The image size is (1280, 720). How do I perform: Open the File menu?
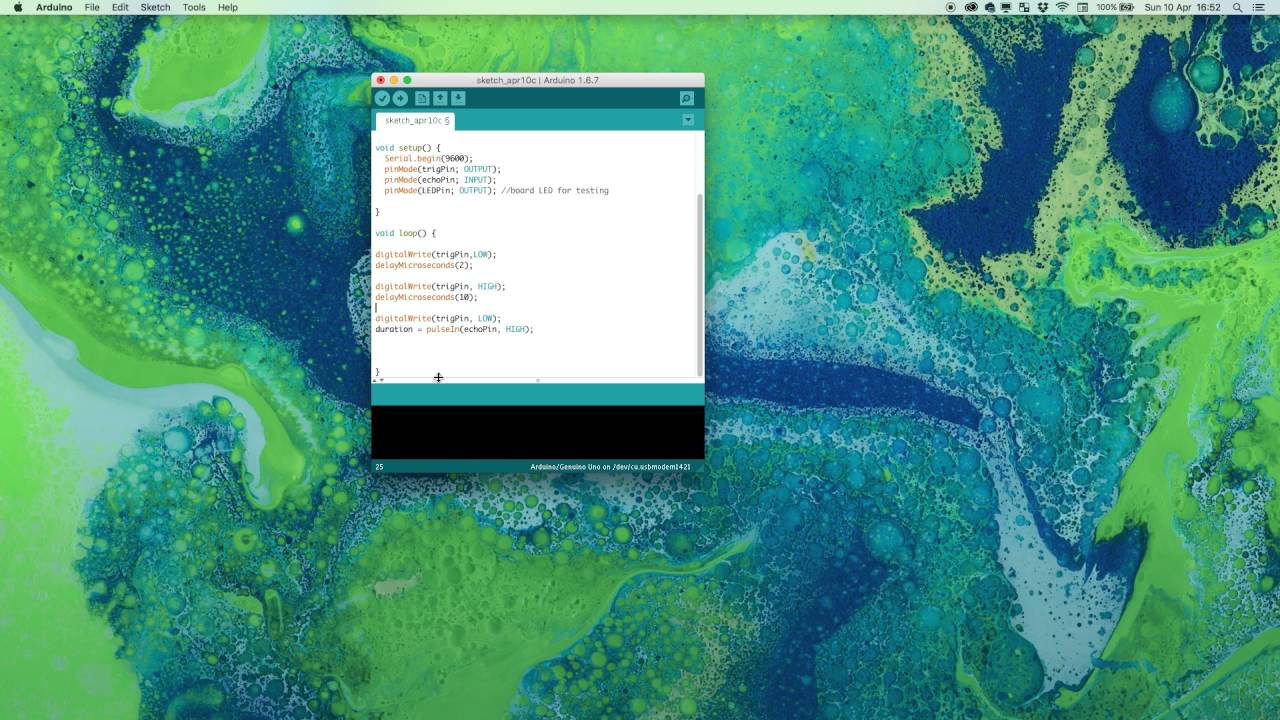(92, 7)
